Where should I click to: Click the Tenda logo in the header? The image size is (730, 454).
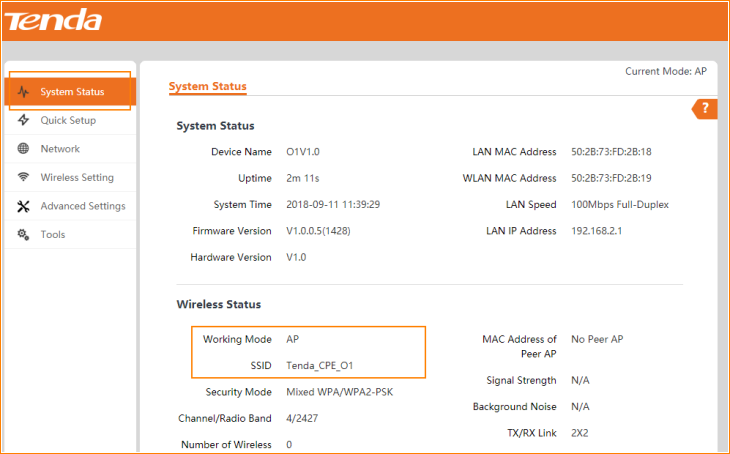(x=56, y=20)
